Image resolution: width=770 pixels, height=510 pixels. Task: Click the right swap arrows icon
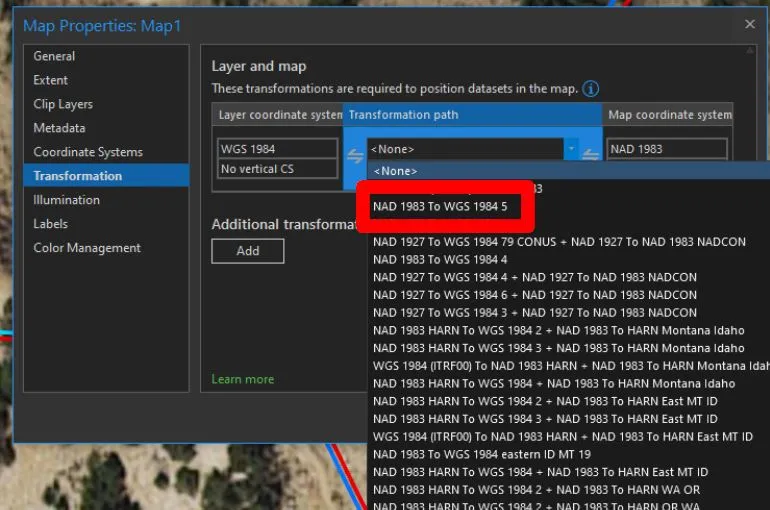591,155
